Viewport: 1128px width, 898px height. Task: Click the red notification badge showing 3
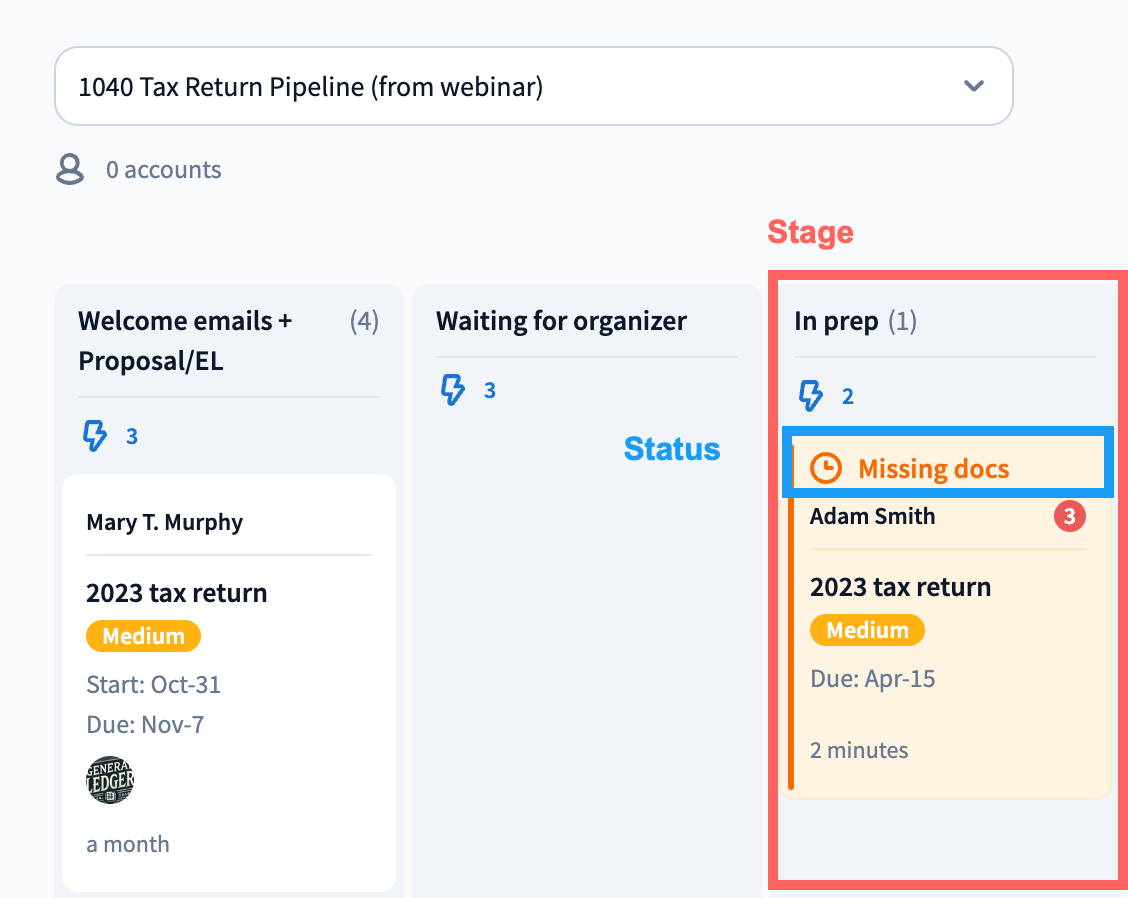coord(1069,517)
